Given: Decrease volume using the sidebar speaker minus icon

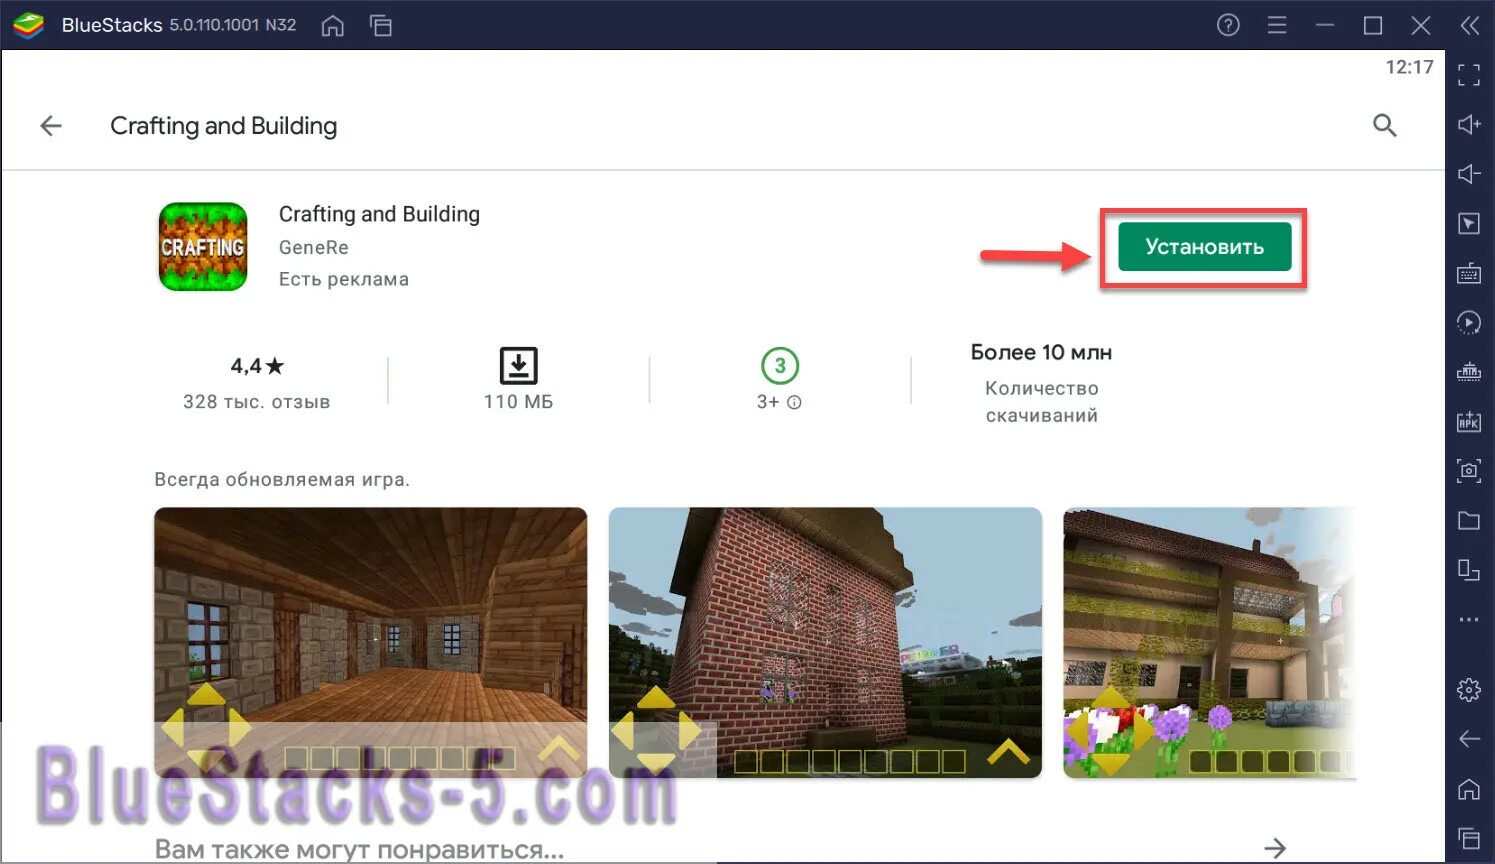Looking at the screenshot, I should (1469, 174).
